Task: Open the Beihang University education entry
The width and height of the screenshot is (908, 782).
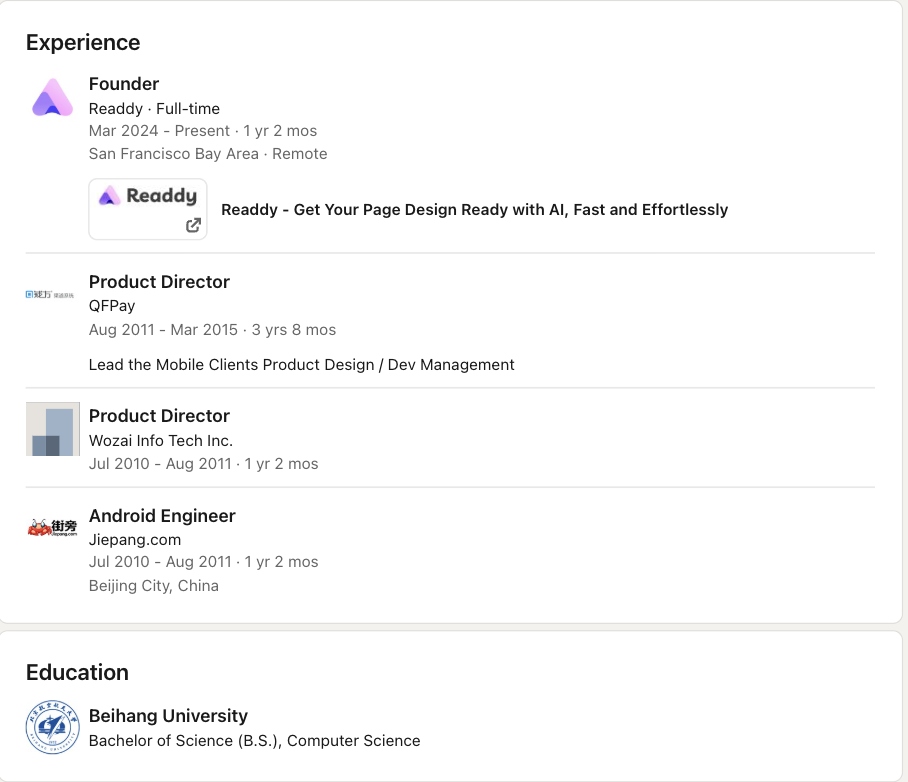Action: (x=168, y=716)
